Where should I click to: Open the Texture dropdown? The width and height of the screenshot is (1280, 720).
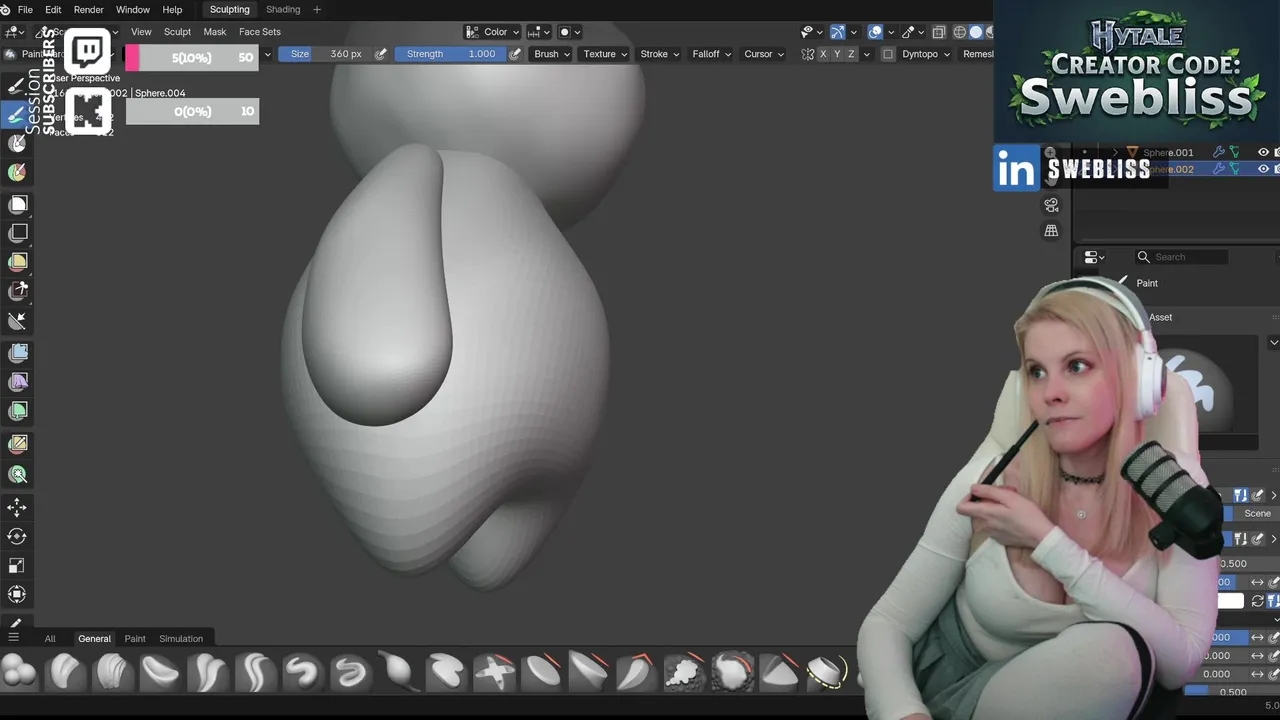click(x=605, y=54)
